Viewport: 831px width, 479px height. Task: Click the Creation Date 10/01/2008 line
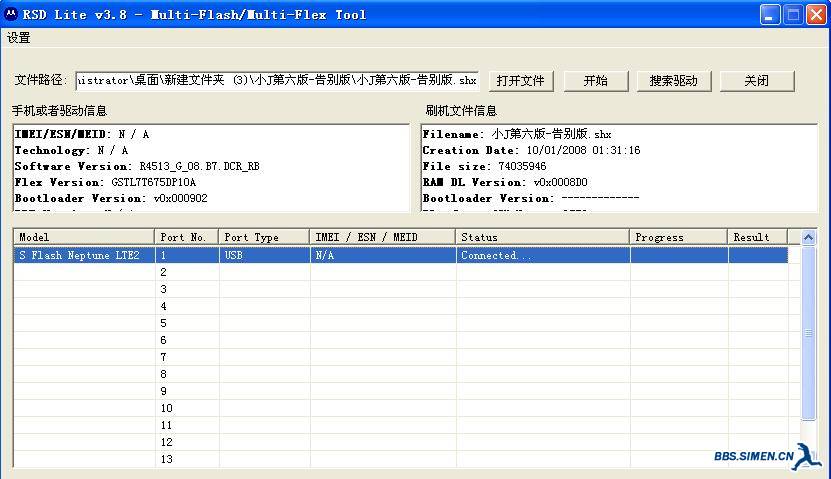[x=532, y=150]
